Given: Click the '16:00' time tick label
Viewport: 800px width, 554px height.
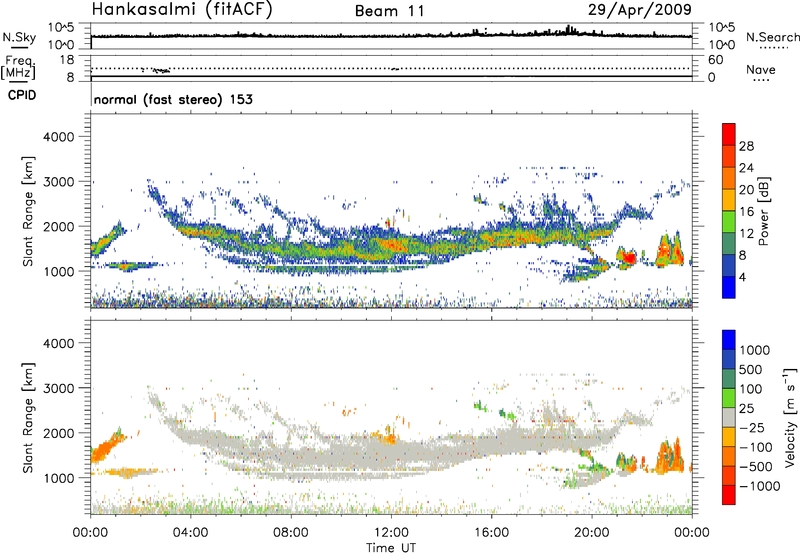Looking at the screenshot, I should tap(491, 533).
